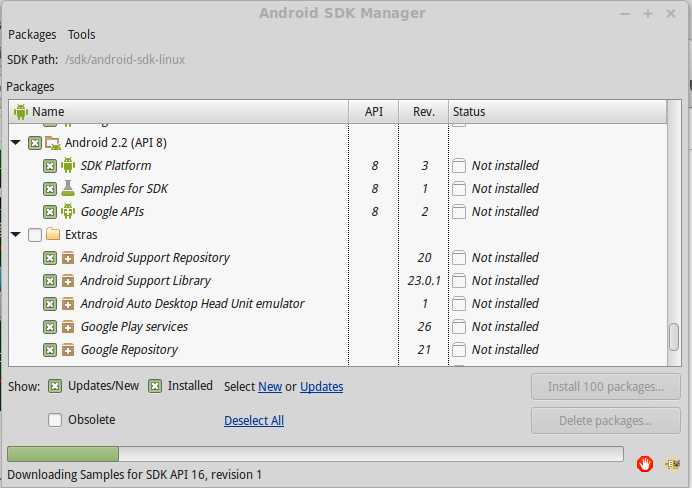Enable the Obsolete filter checkbox
Viewport: 692px width, 488px height.
pyautogui.click(x=55, y=420)
